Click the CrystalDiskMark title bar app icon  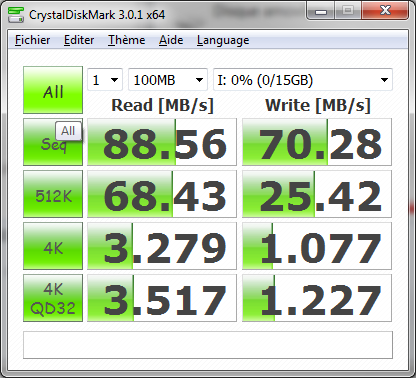coord(16,15)
